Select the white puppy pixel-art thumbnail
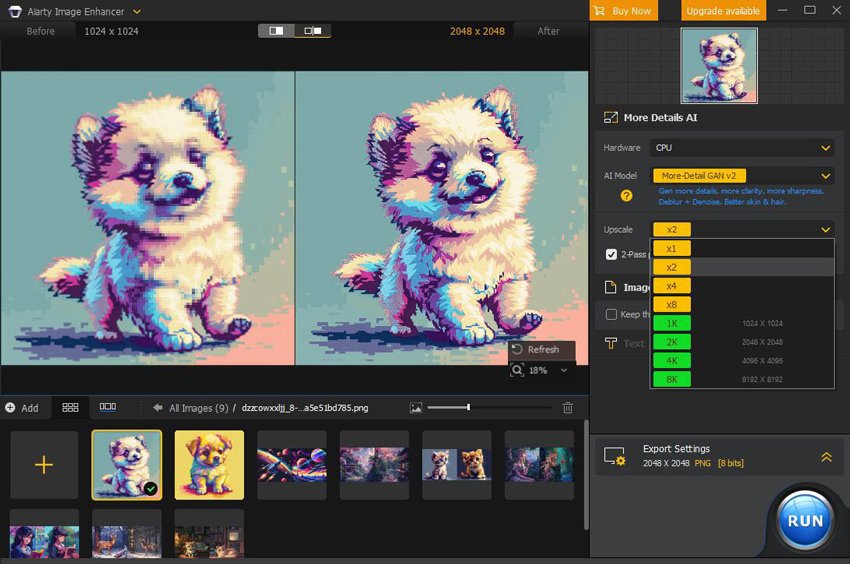 127,465
